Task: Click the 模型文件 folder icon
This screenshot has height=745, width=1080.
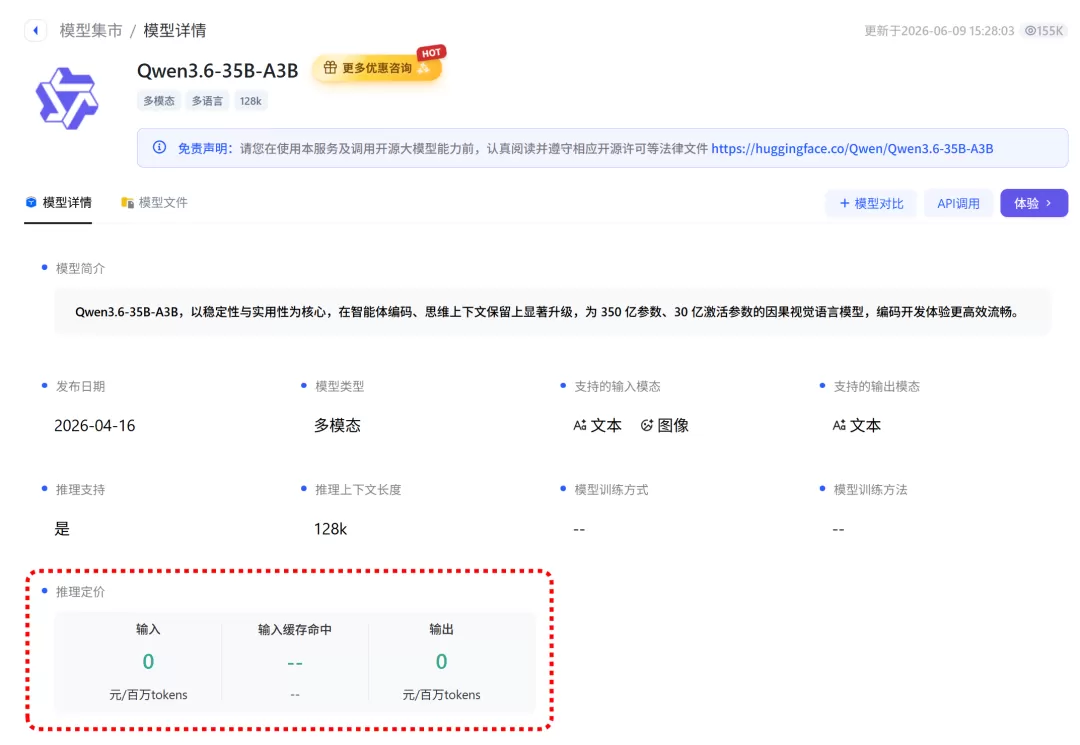Action: (127, 202)
